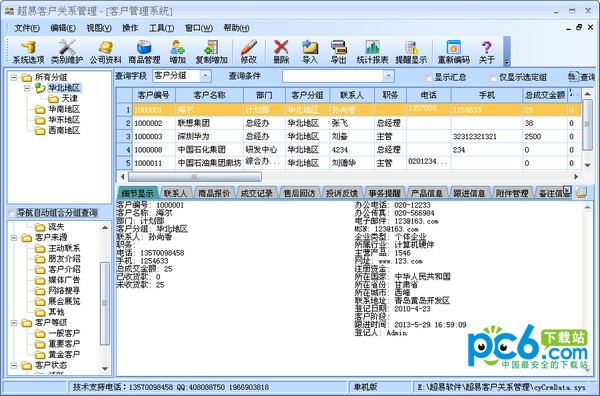Viewport: 600px width, 396px height.
Task: Open 公司资料 company info icon
Action: point(105,52)
